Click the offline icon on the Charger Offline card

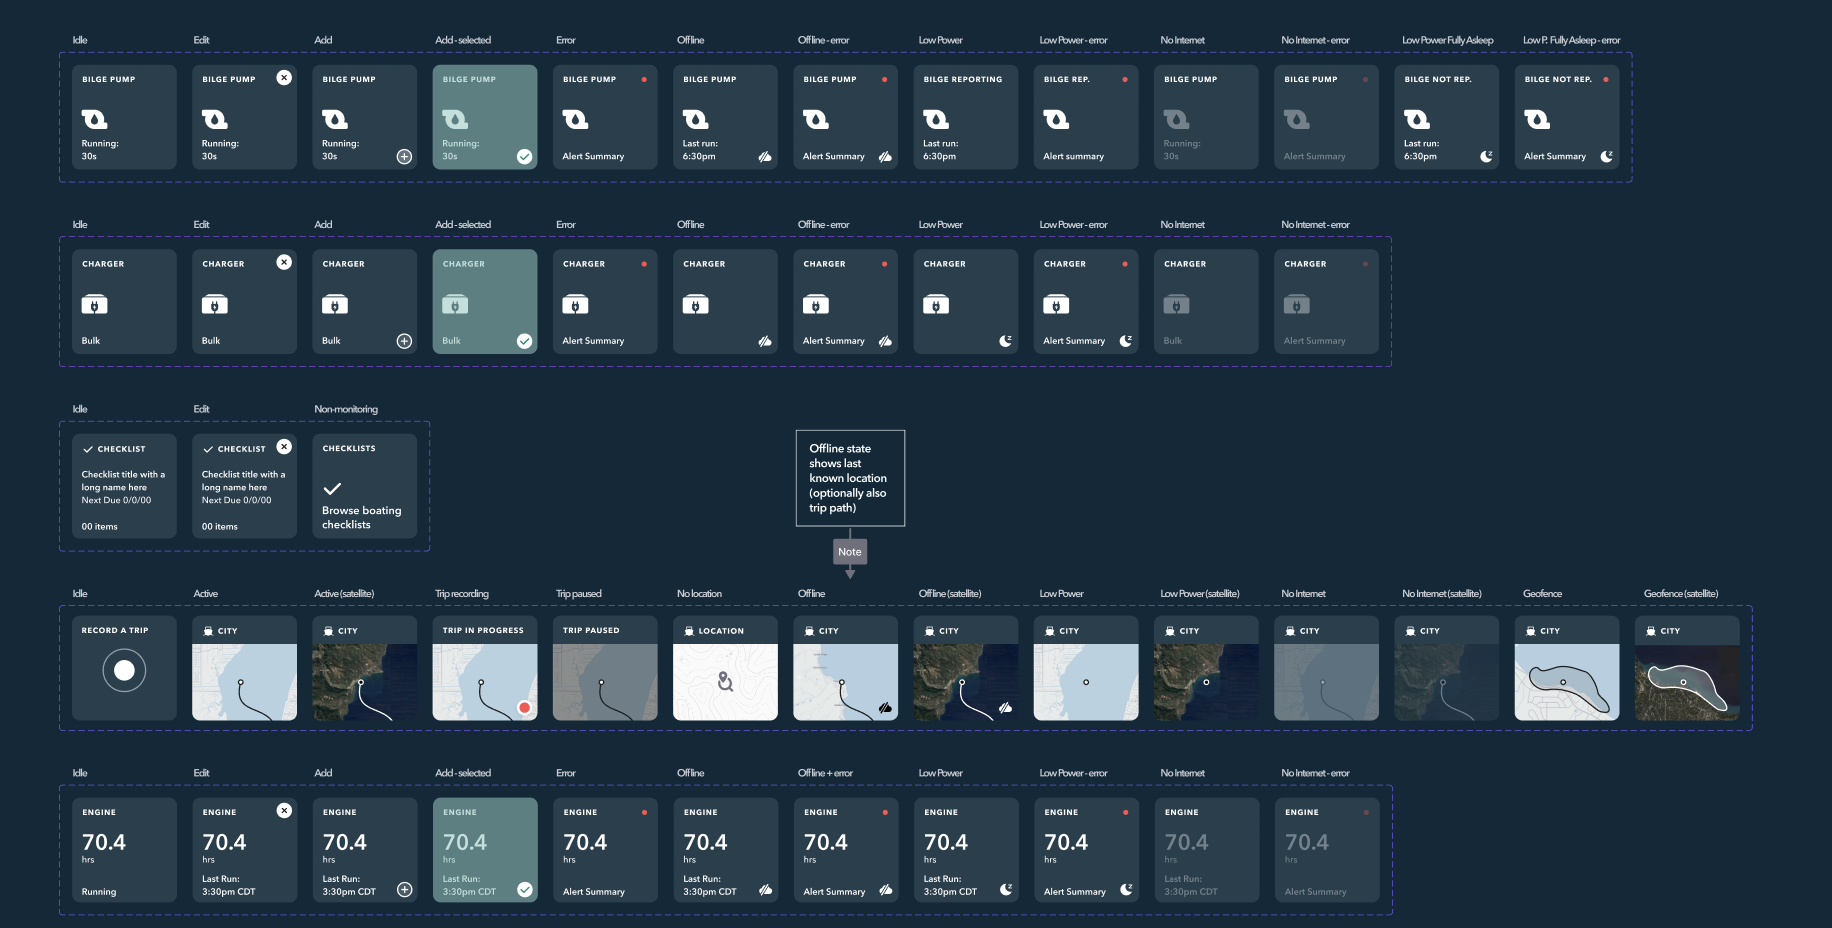(765, 341)
